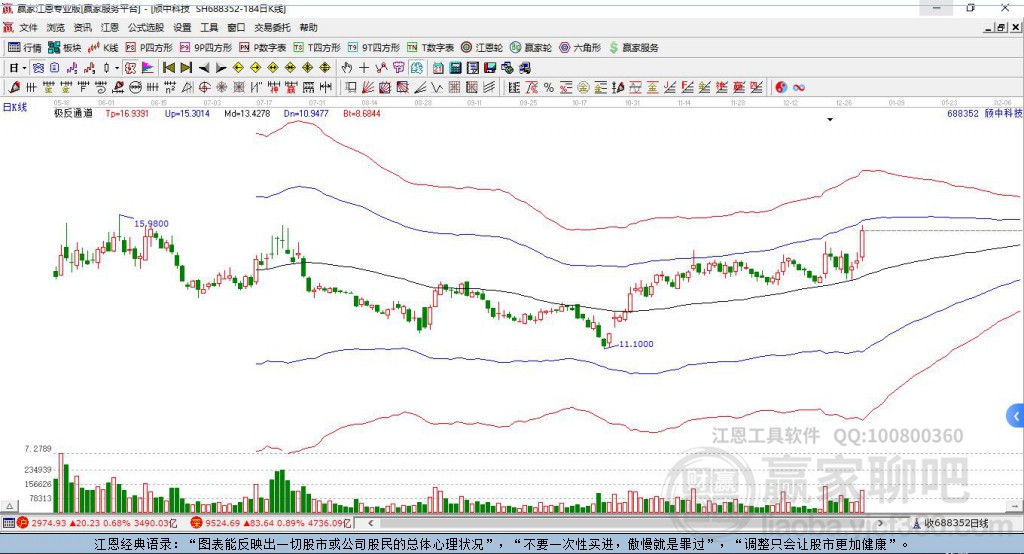1024x554 pixels.
Task: Open the calculator icon
Action: point(455,68)
